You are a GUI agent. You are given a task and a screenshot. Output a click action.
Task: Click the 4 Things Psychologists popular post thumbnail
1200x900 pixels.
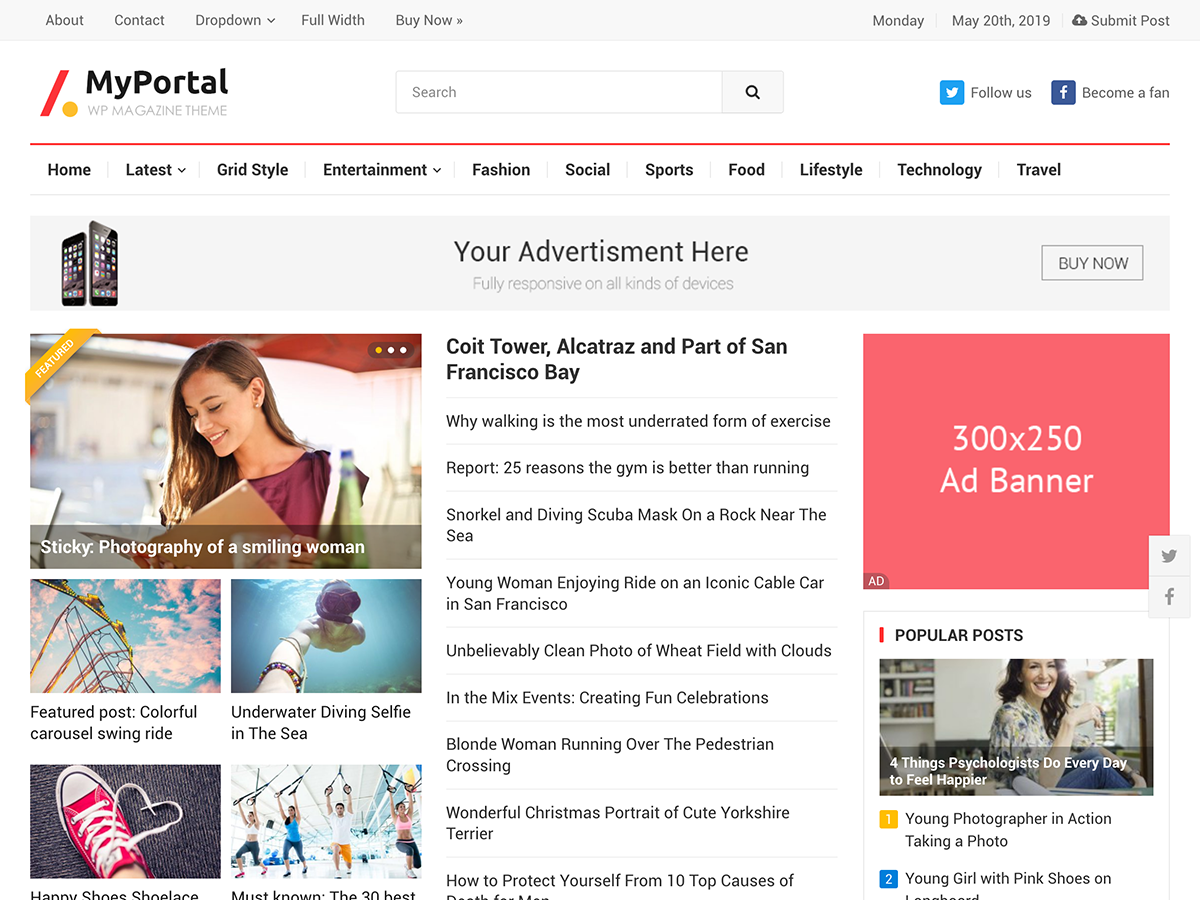(x=1016, y=727)
